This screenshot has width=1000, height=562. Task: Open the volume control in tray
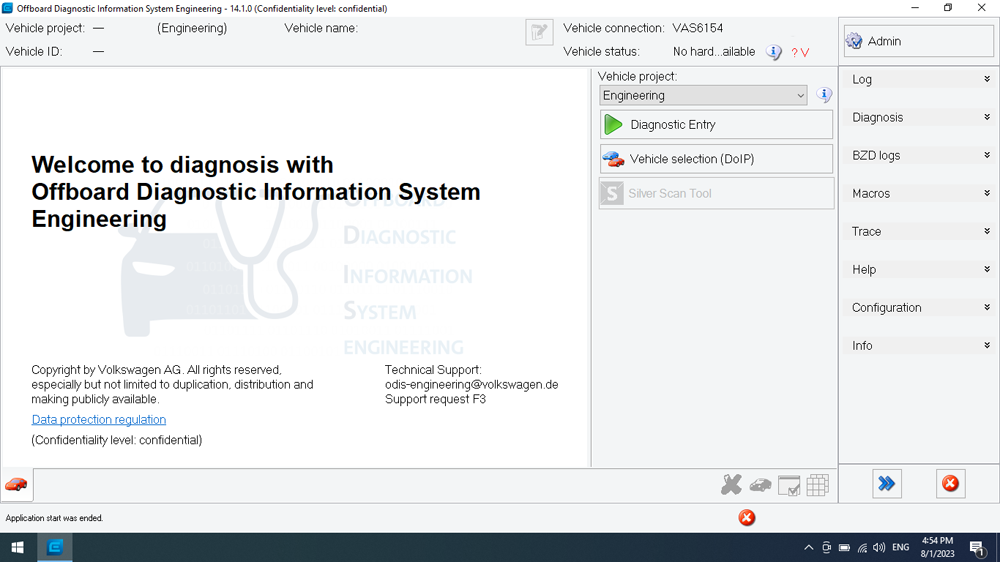(x=879, y=547)
